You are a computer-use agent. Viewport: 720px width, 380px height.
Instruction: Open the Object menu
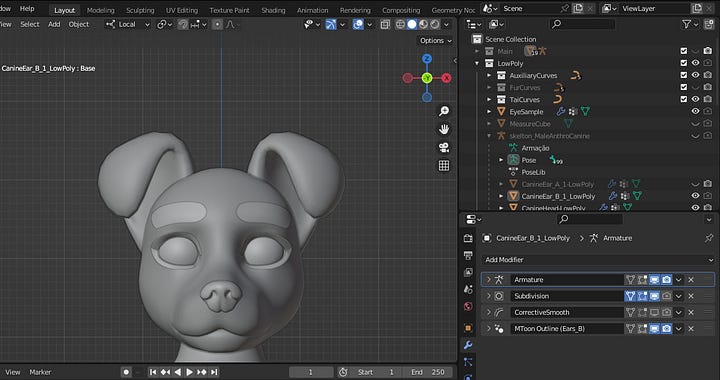(79, 24)
